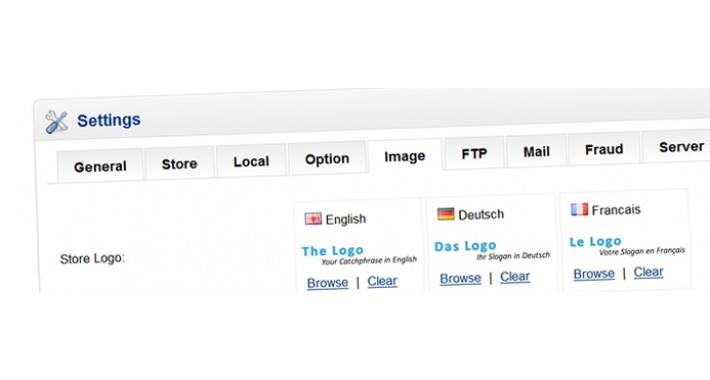Open the Server tab

(x=679, y=147)
